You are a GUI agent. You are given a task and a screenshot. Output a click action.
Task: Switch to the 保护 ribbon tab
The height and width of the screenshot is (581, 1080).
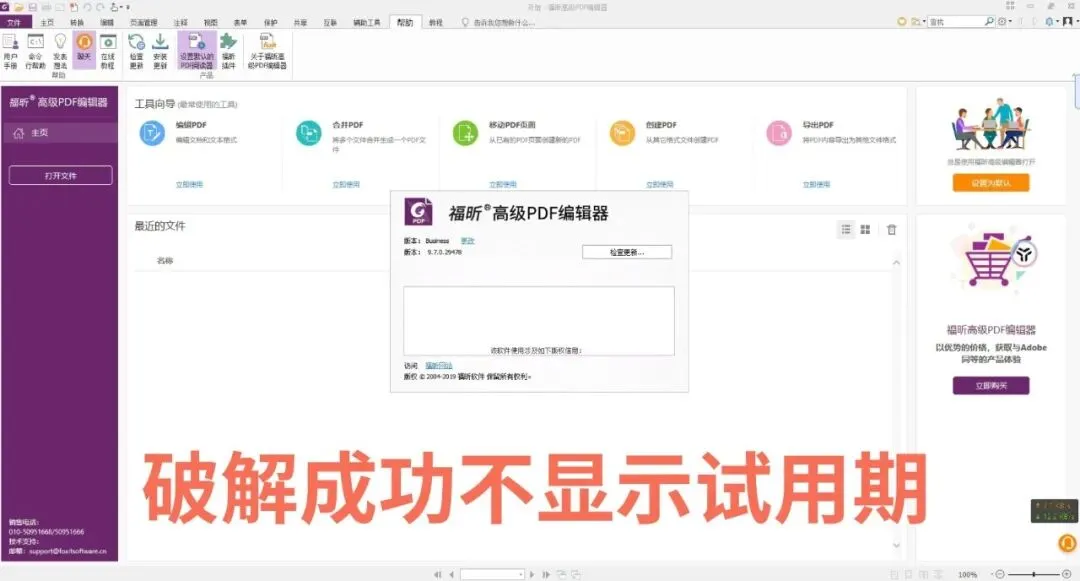pyautogui.click(x=271, y=22)
